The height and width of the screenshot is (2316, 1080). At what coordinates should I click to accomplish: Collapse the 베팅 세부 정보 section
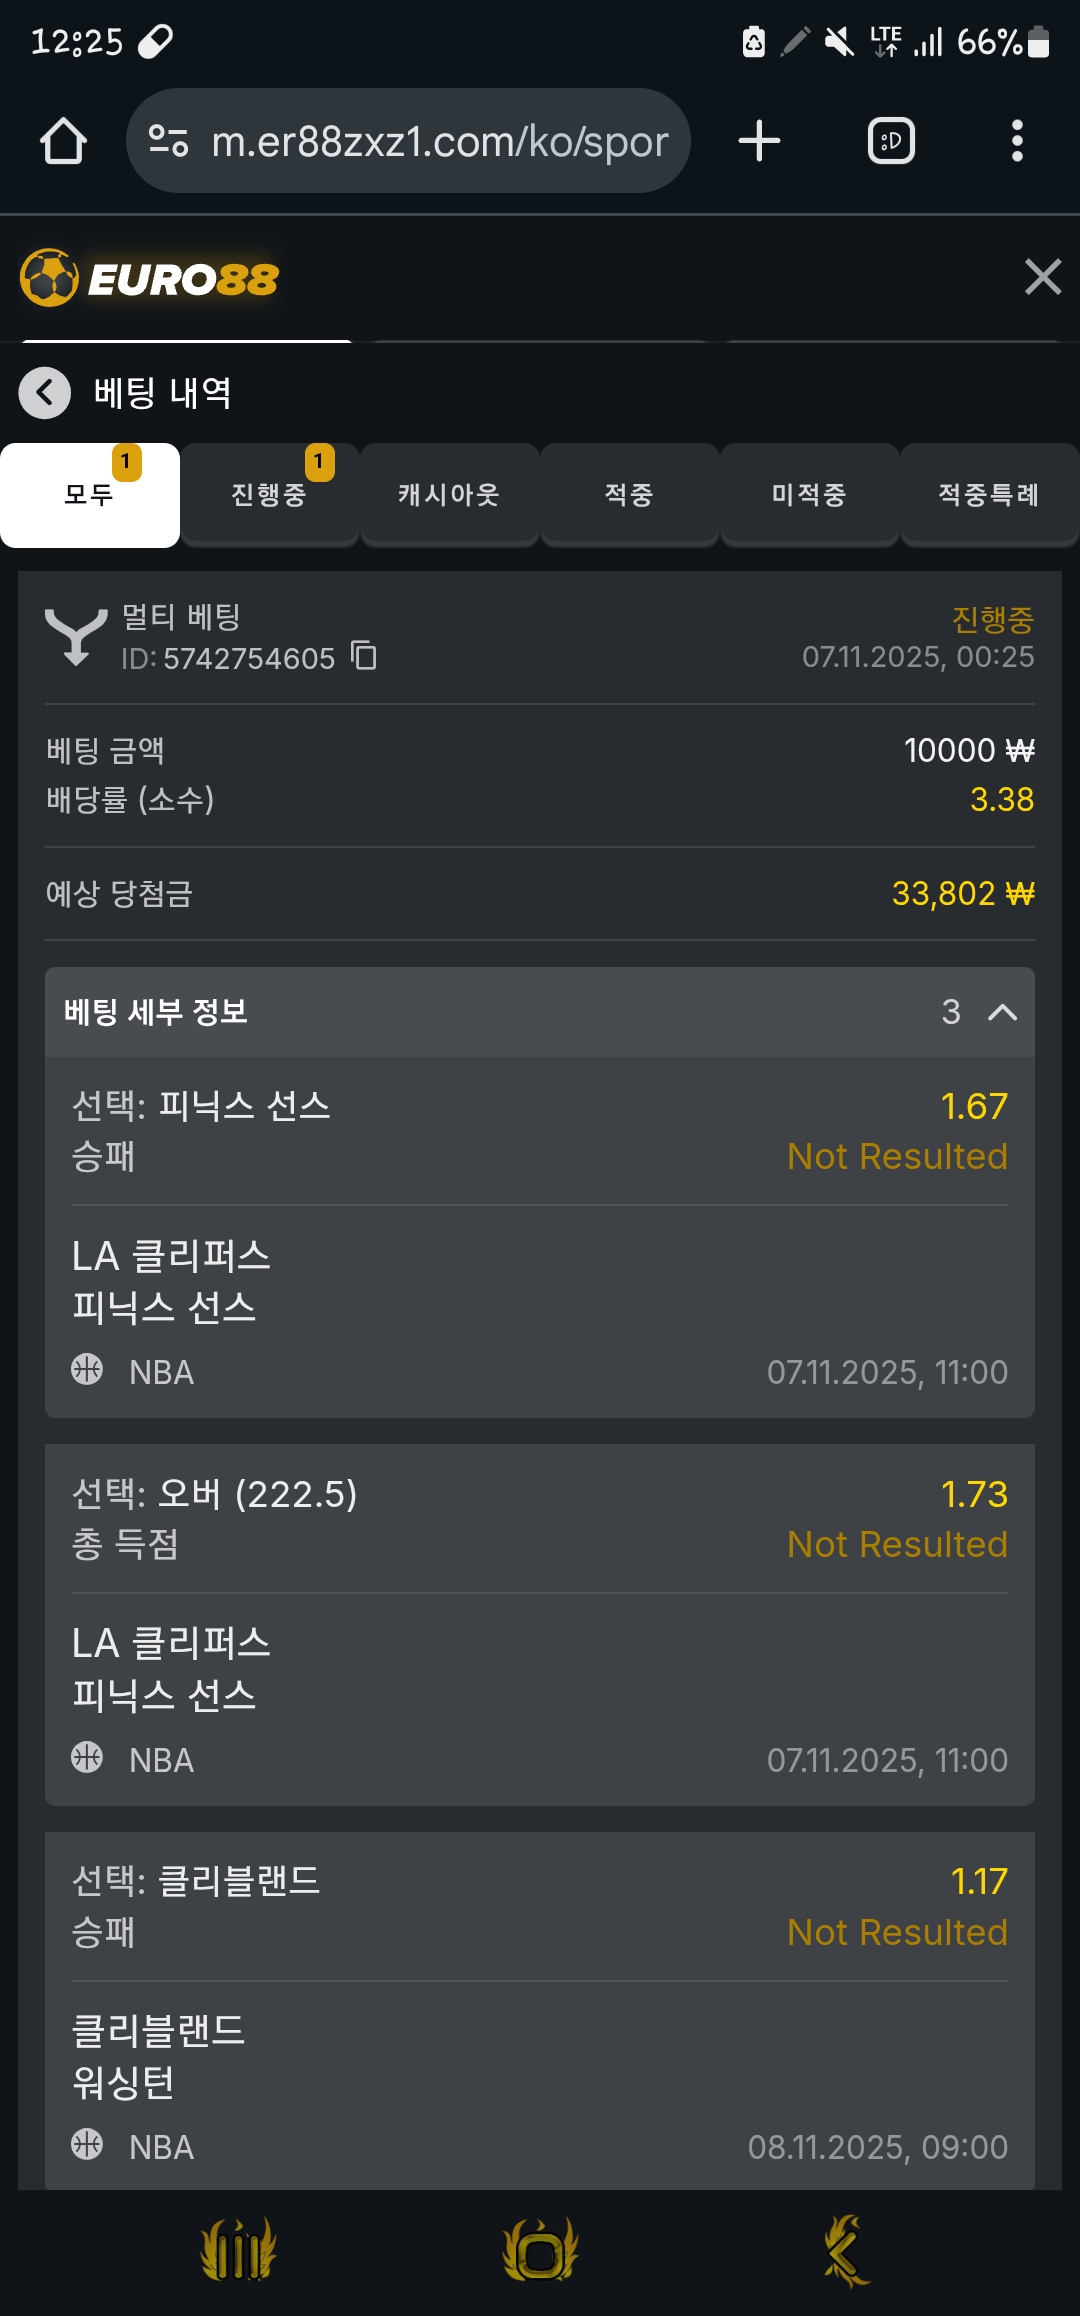(x=1002, y=1012)
